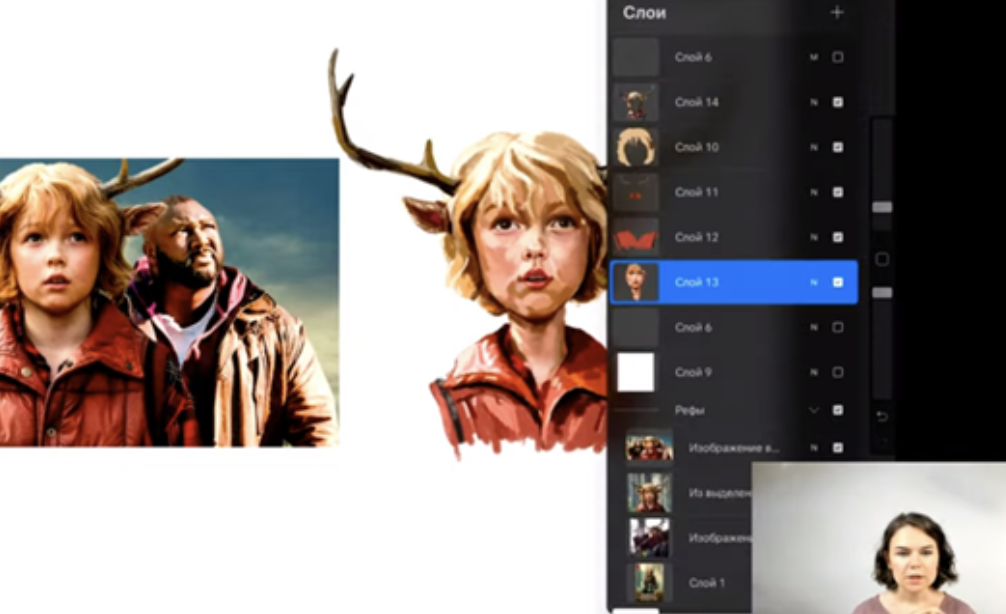Select the Рефы group name

click(690, 410)
